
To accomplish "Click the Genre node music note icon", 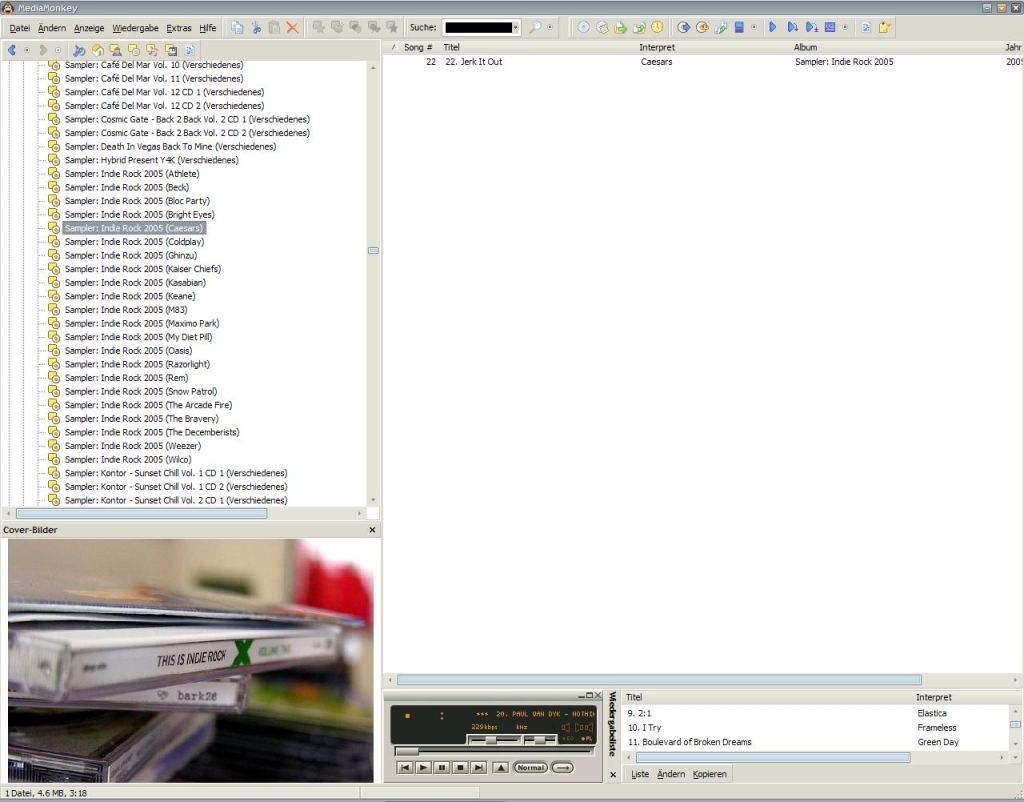I will [x=152, y=50].
